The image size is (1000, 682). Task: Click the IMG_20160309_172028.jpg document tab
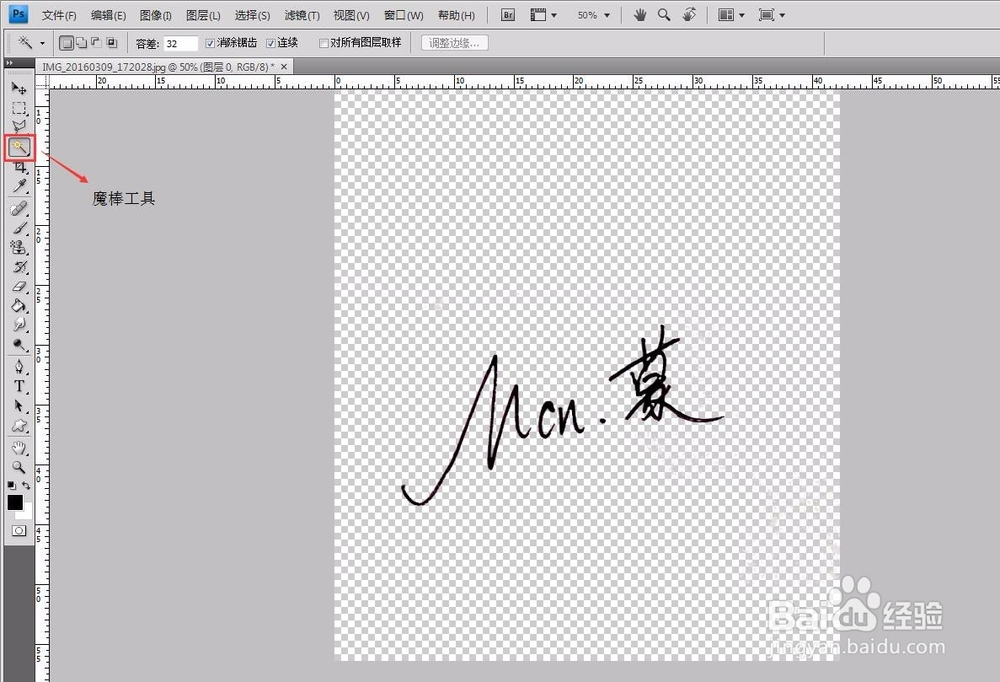click(150, 64)
